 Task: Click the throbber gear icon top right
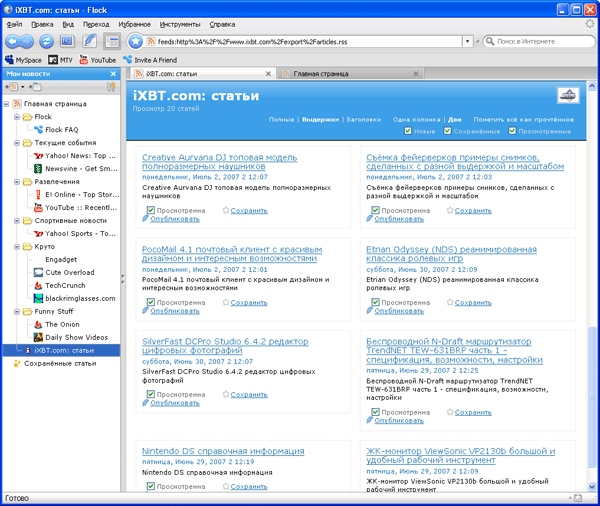(x=590, y=24)
